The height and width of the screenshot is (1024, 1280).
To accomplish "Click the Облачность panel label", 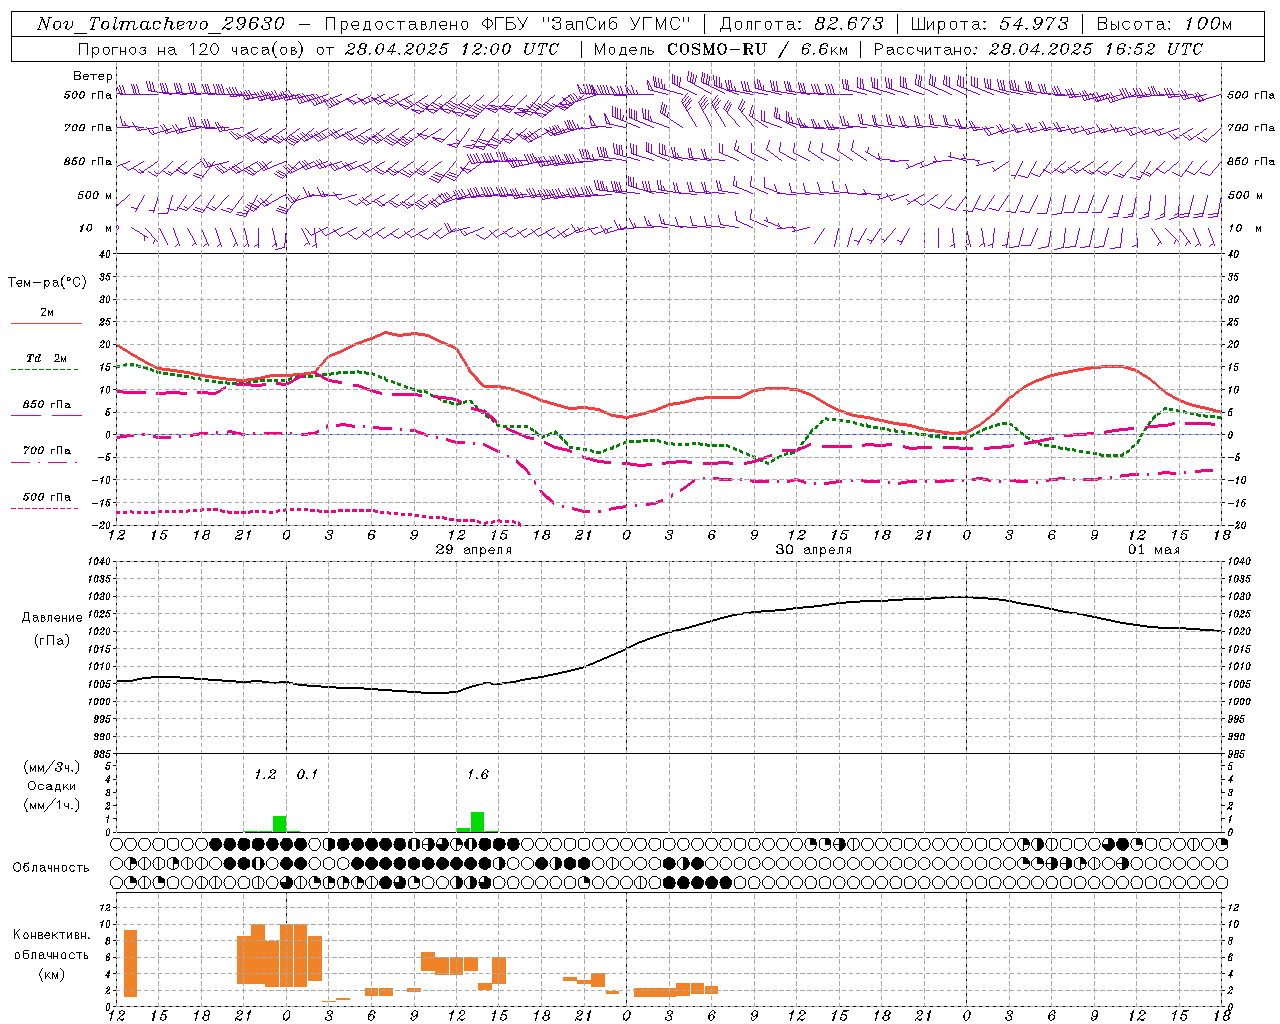I will [51, 868].
